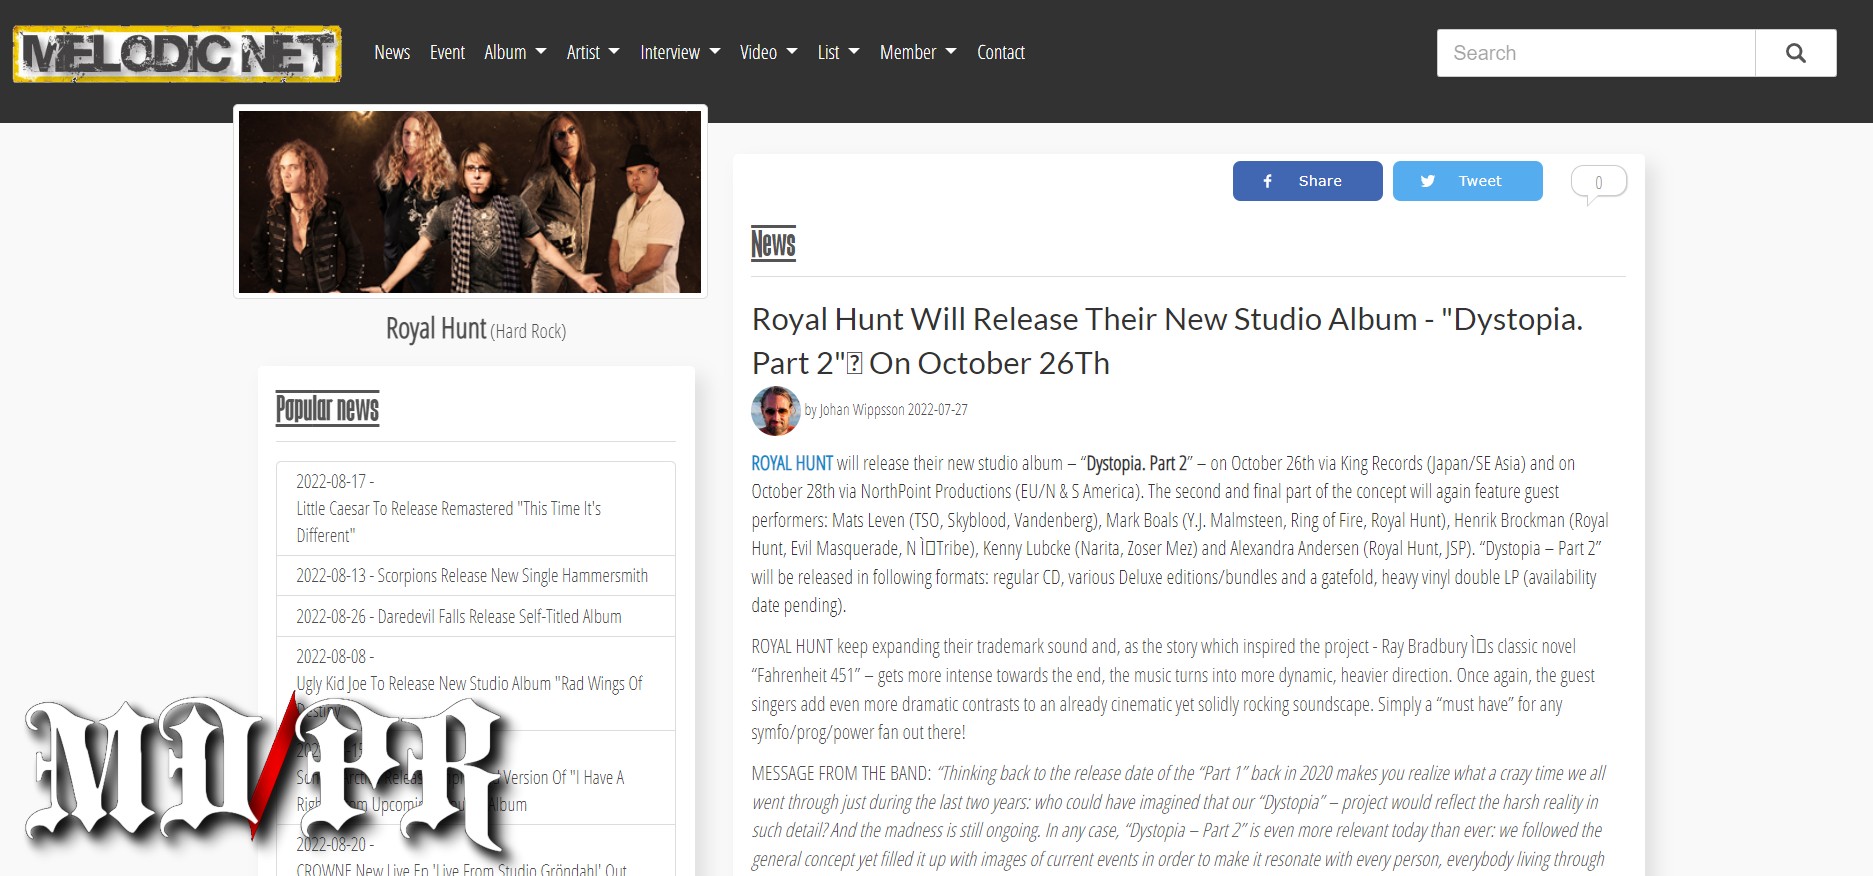The height and width of the screenshot is (876, 1873).
Task: Open the News menu item
Action: pos(392,52)
